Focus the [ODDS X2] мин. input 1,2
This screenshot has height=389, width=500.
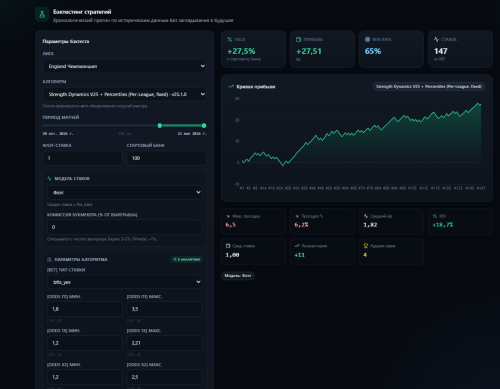point(85,377)
